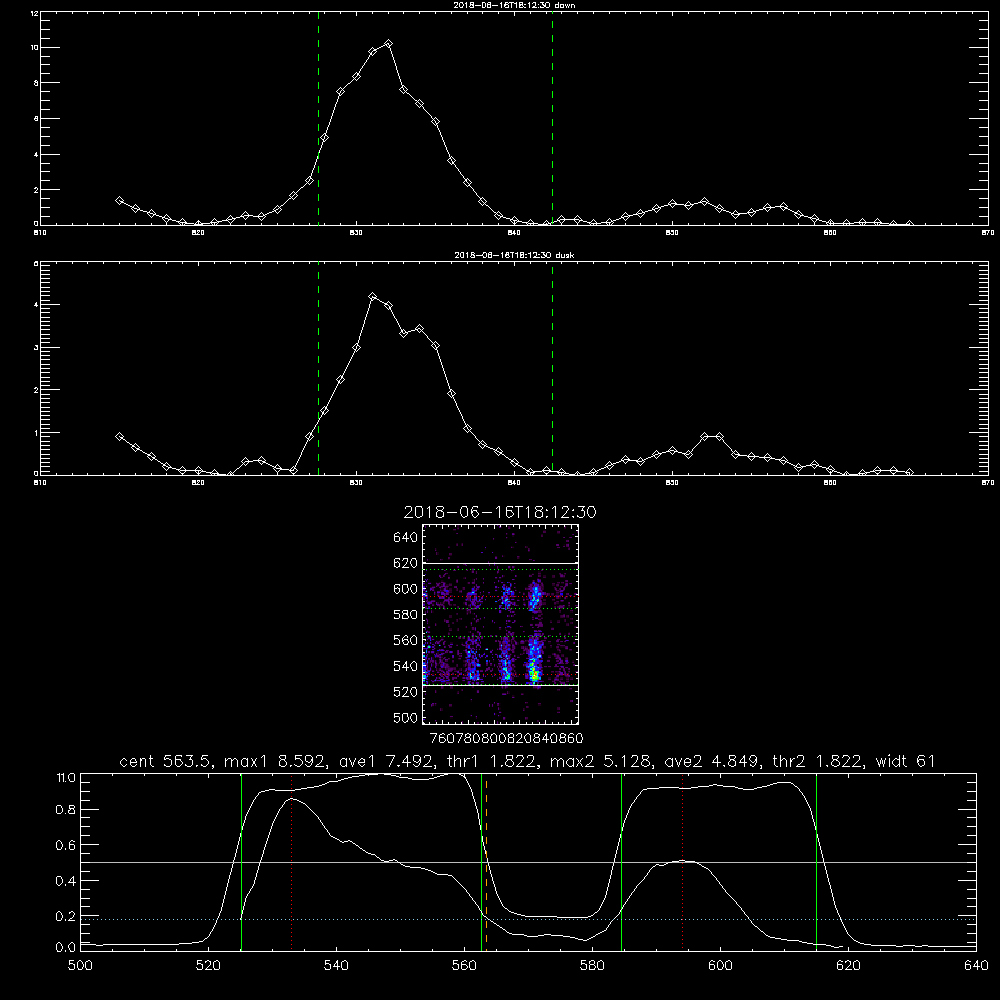Click the '640' x-axis label of bottom plot

click(976, 966)
